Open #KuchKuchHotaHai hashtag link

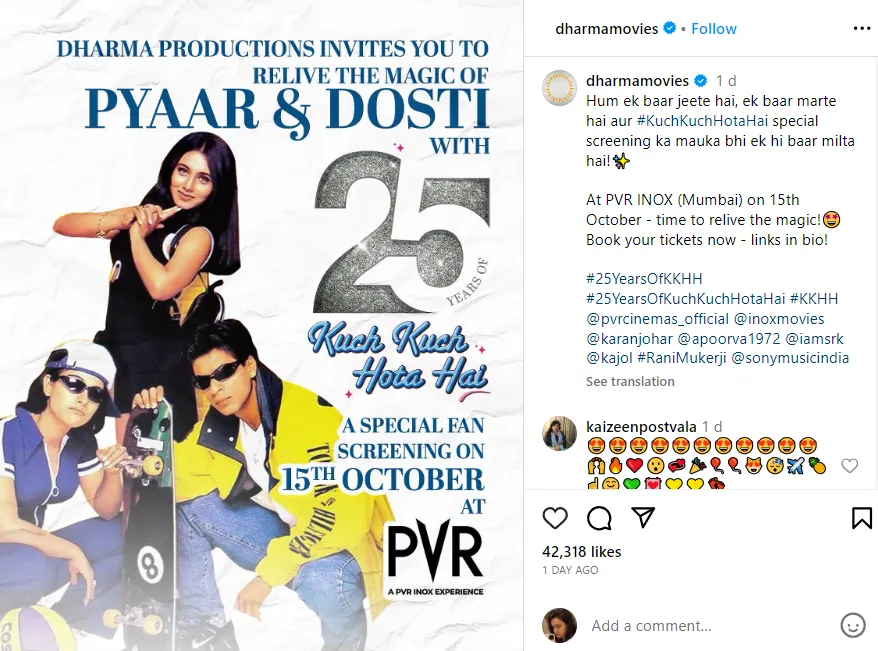(x=703, y=121)
